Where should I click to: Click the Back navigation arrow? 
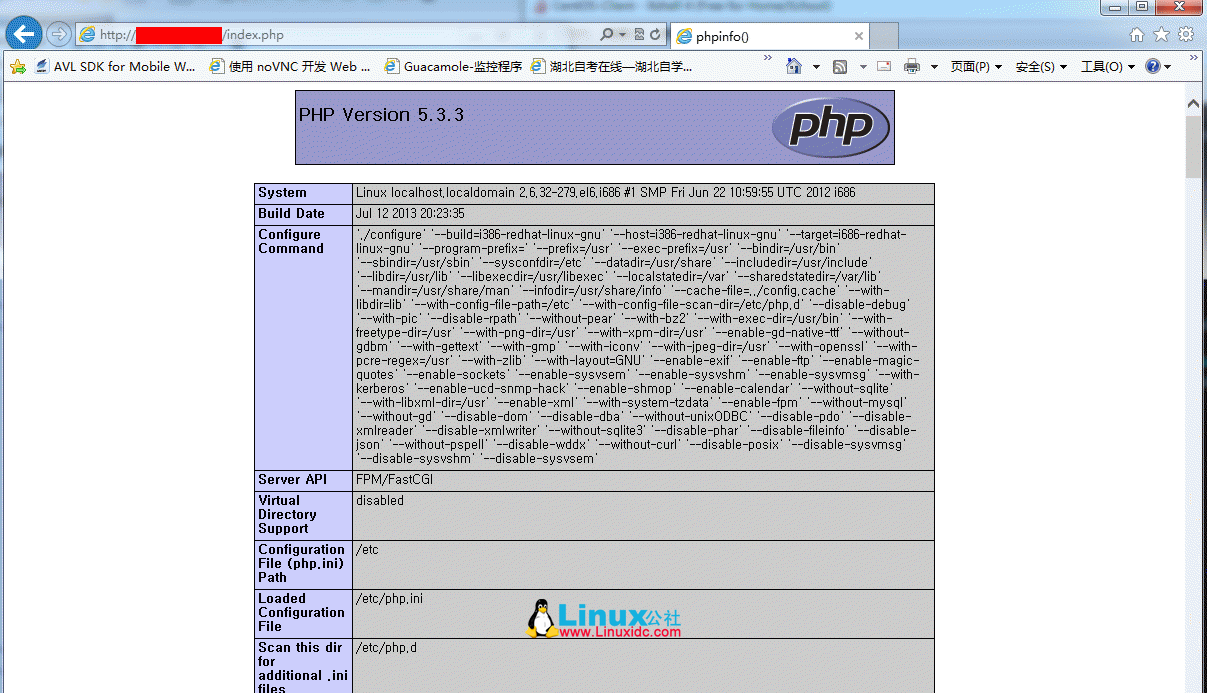click(22, 33)
